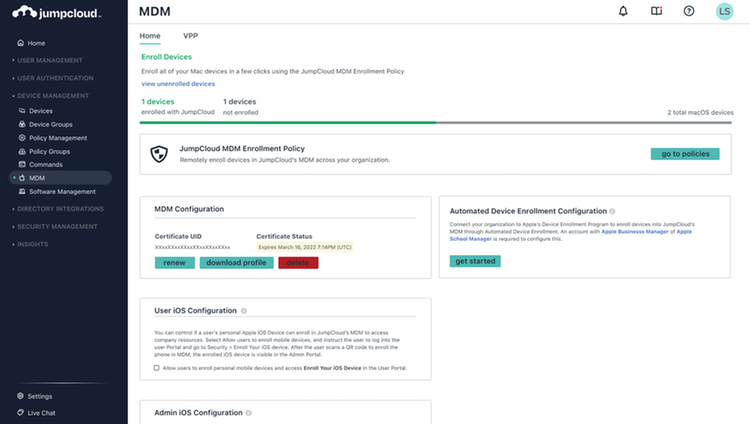Viewport: 750px width, 424px height.
Task: Click the MDM apple icon in sidebar
Action: pos(22,178)
